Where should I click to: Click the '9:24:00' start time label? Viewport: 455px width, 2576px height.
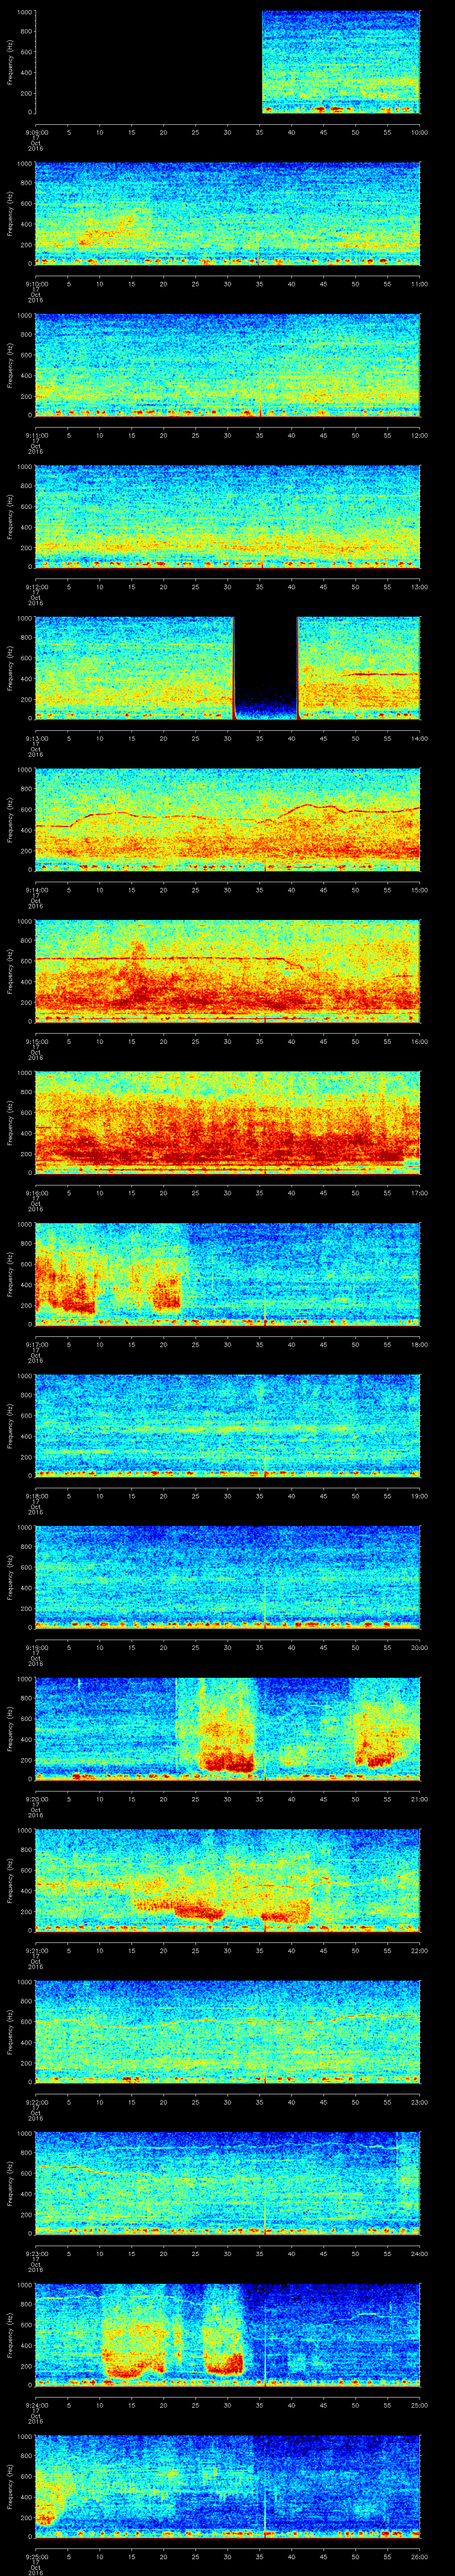coord(36,2405)
